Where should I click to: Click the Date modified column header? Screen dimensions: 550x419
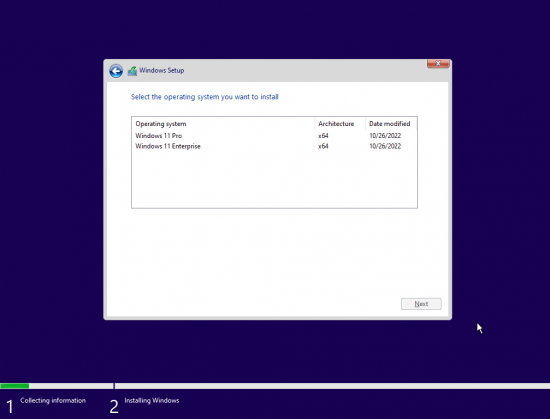[x=391, y=124]
